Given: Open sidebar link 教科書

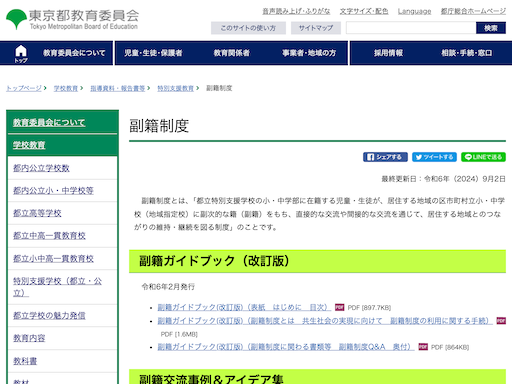Looking at the screenshot, I should 25,361.
